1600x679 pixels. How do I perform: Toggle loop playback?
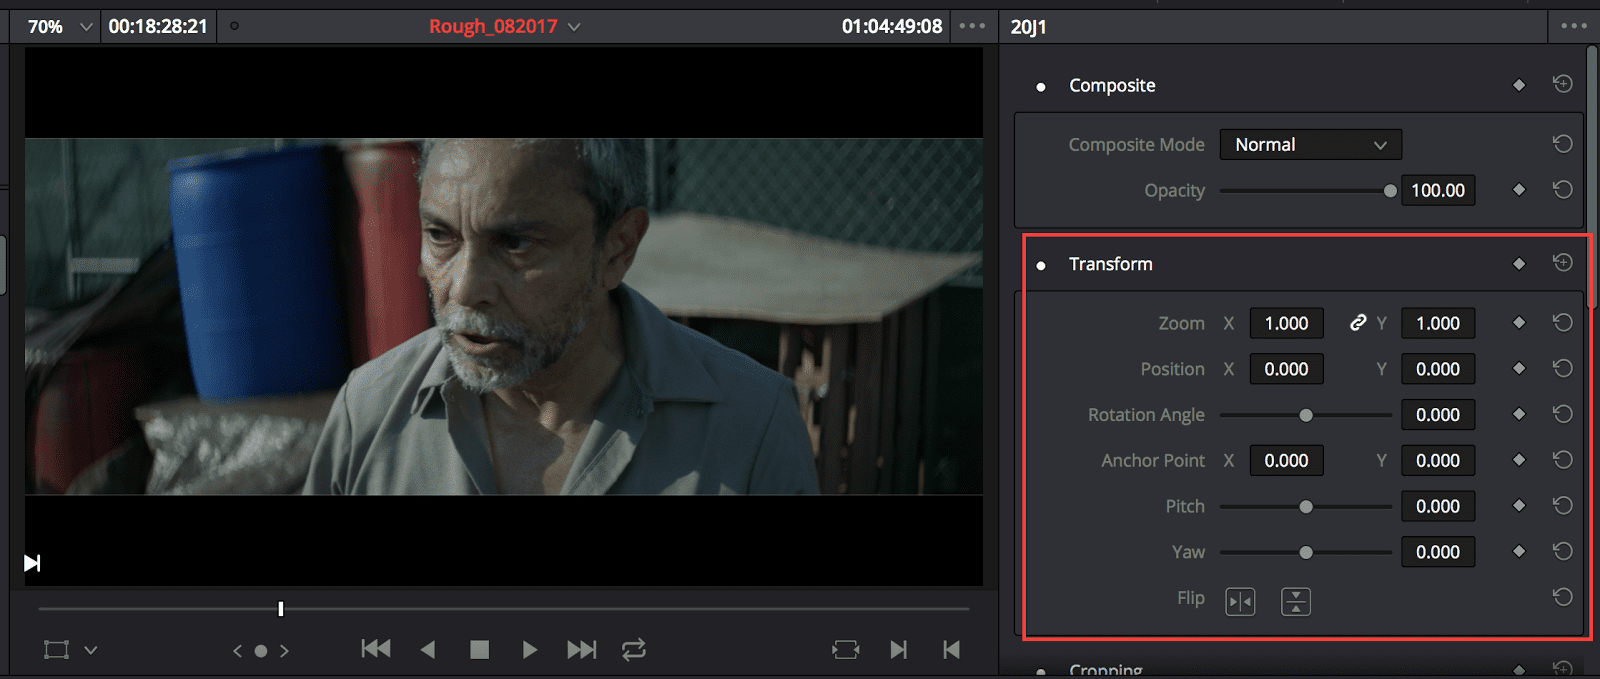(634, 650)
